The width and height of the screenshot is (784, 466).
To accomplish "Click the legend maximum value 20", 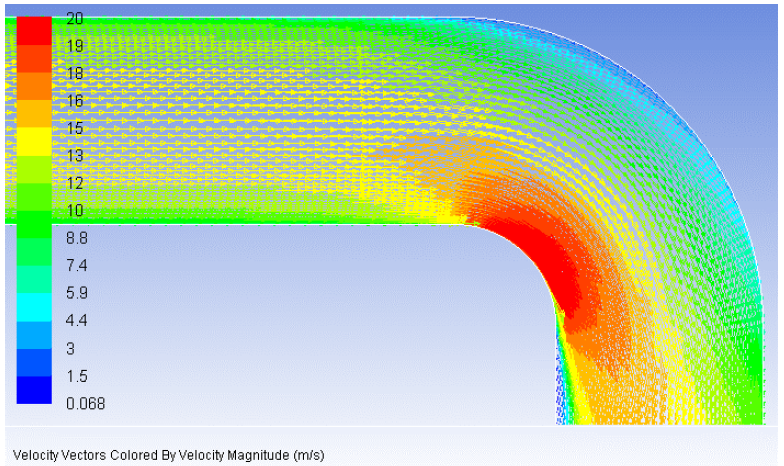I will [x=74, y=18].
